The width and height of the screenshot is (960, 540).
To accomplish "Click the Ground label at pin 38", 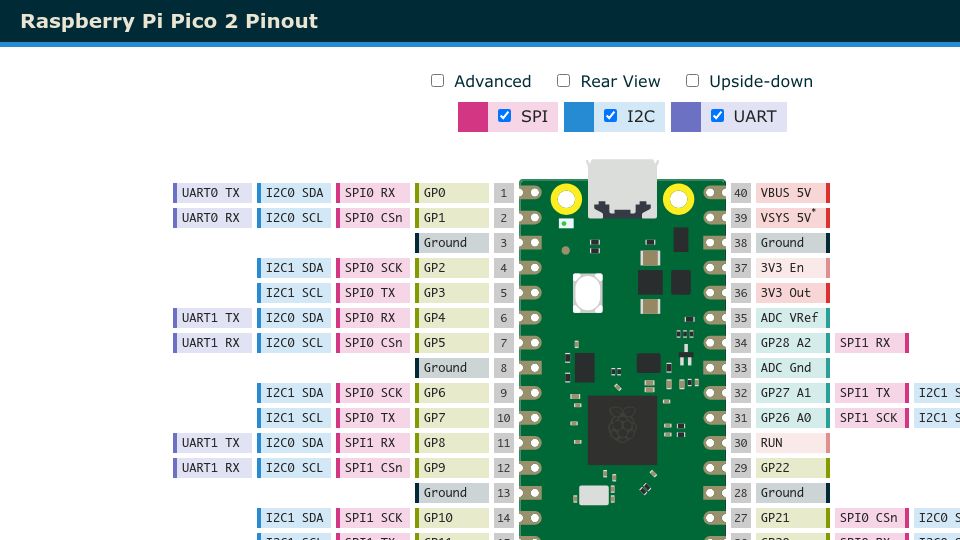I will (793, 243).
